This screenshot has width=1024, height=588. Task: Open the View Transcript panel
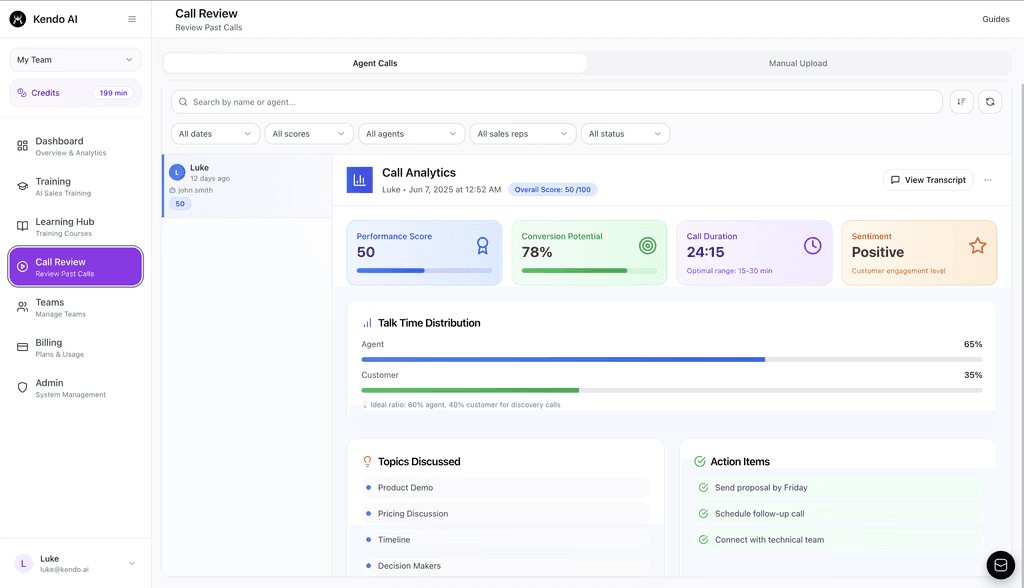coord(929,180)
